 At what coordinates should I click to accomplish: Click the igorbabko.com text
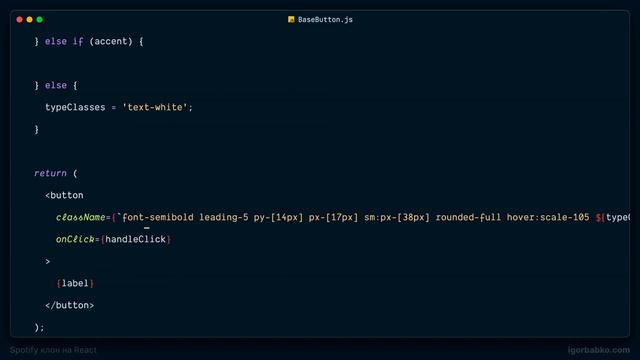(x=598, y=350)
